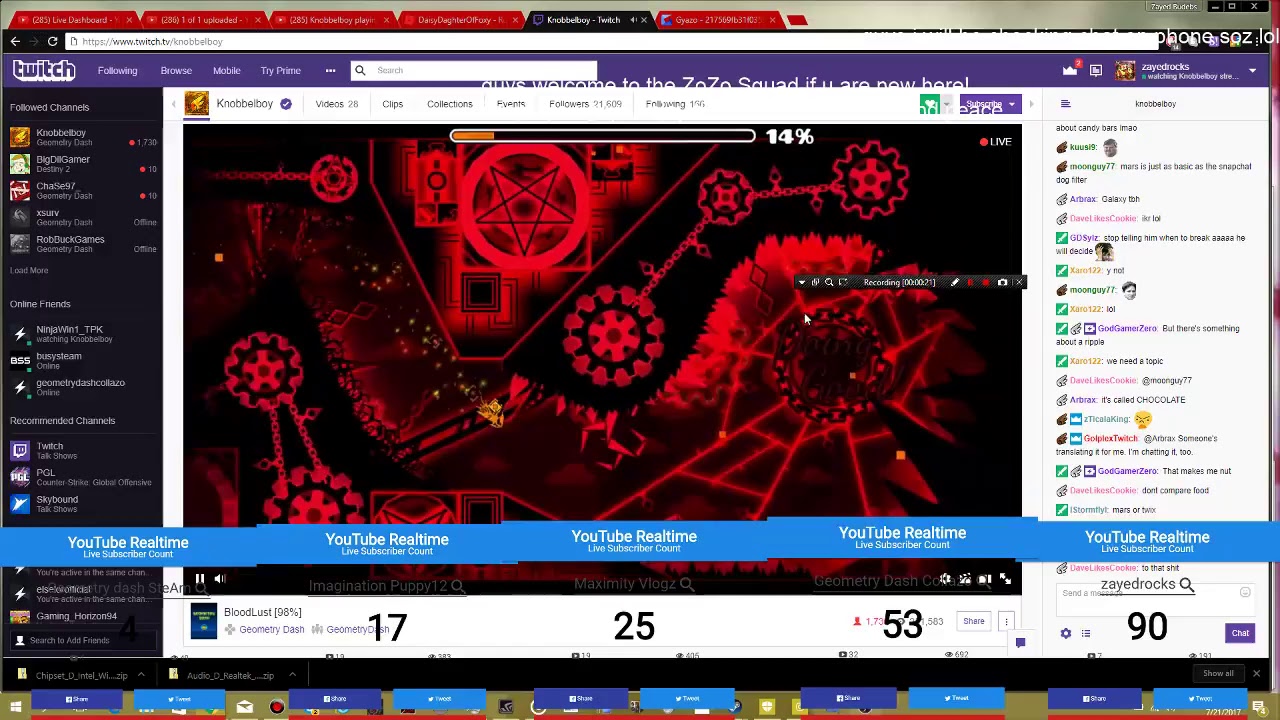Open chat viewer list icon at top
The image size is (1280, 720).
(1065, 104)
